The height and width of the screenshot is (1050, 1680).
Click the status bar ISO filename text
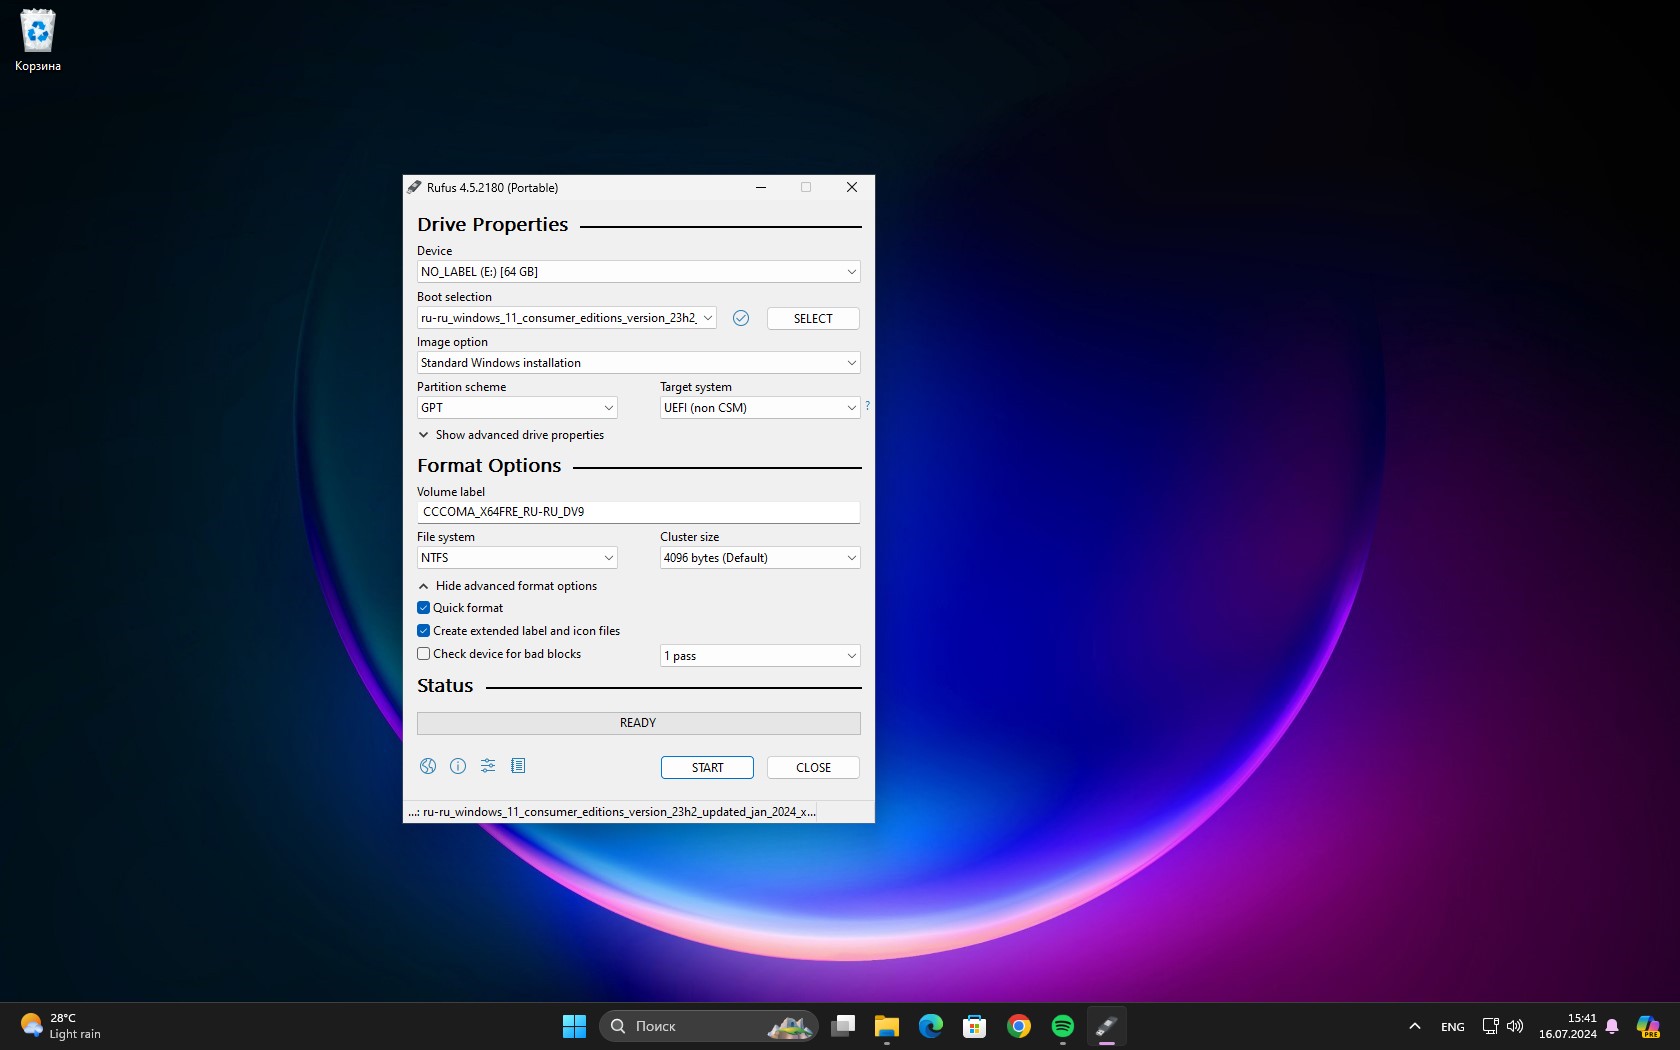pos(611,812)
